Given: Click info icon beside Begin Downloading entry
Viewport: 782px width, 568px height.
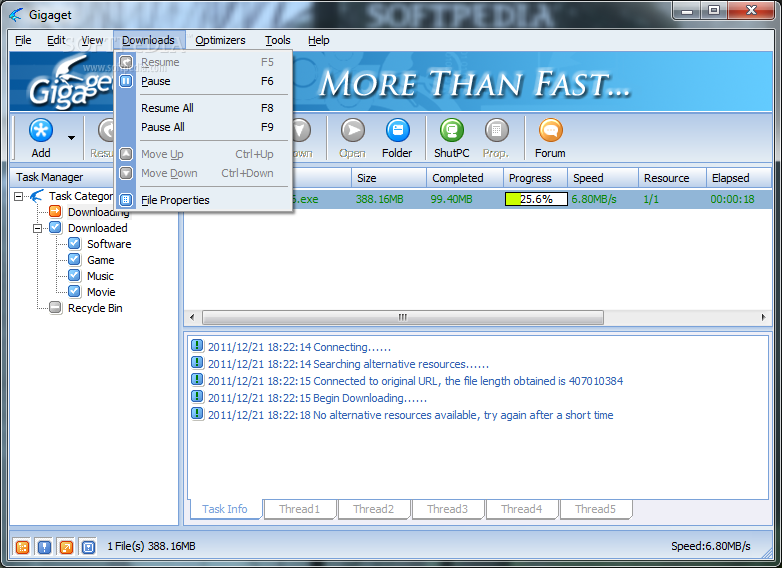Looking at the screenshot, I should pos(197,396).
